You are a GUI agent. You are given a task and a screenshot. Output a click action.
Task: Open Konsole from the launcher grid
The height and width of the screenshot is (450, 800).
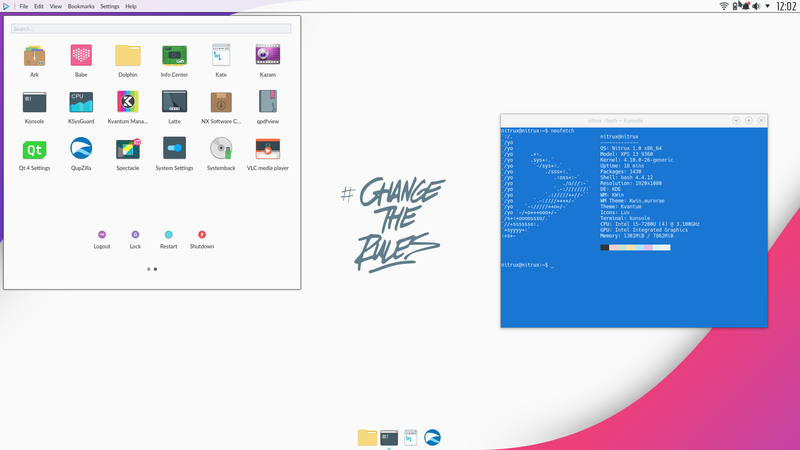pyautogui.click(x=34, y=102)
